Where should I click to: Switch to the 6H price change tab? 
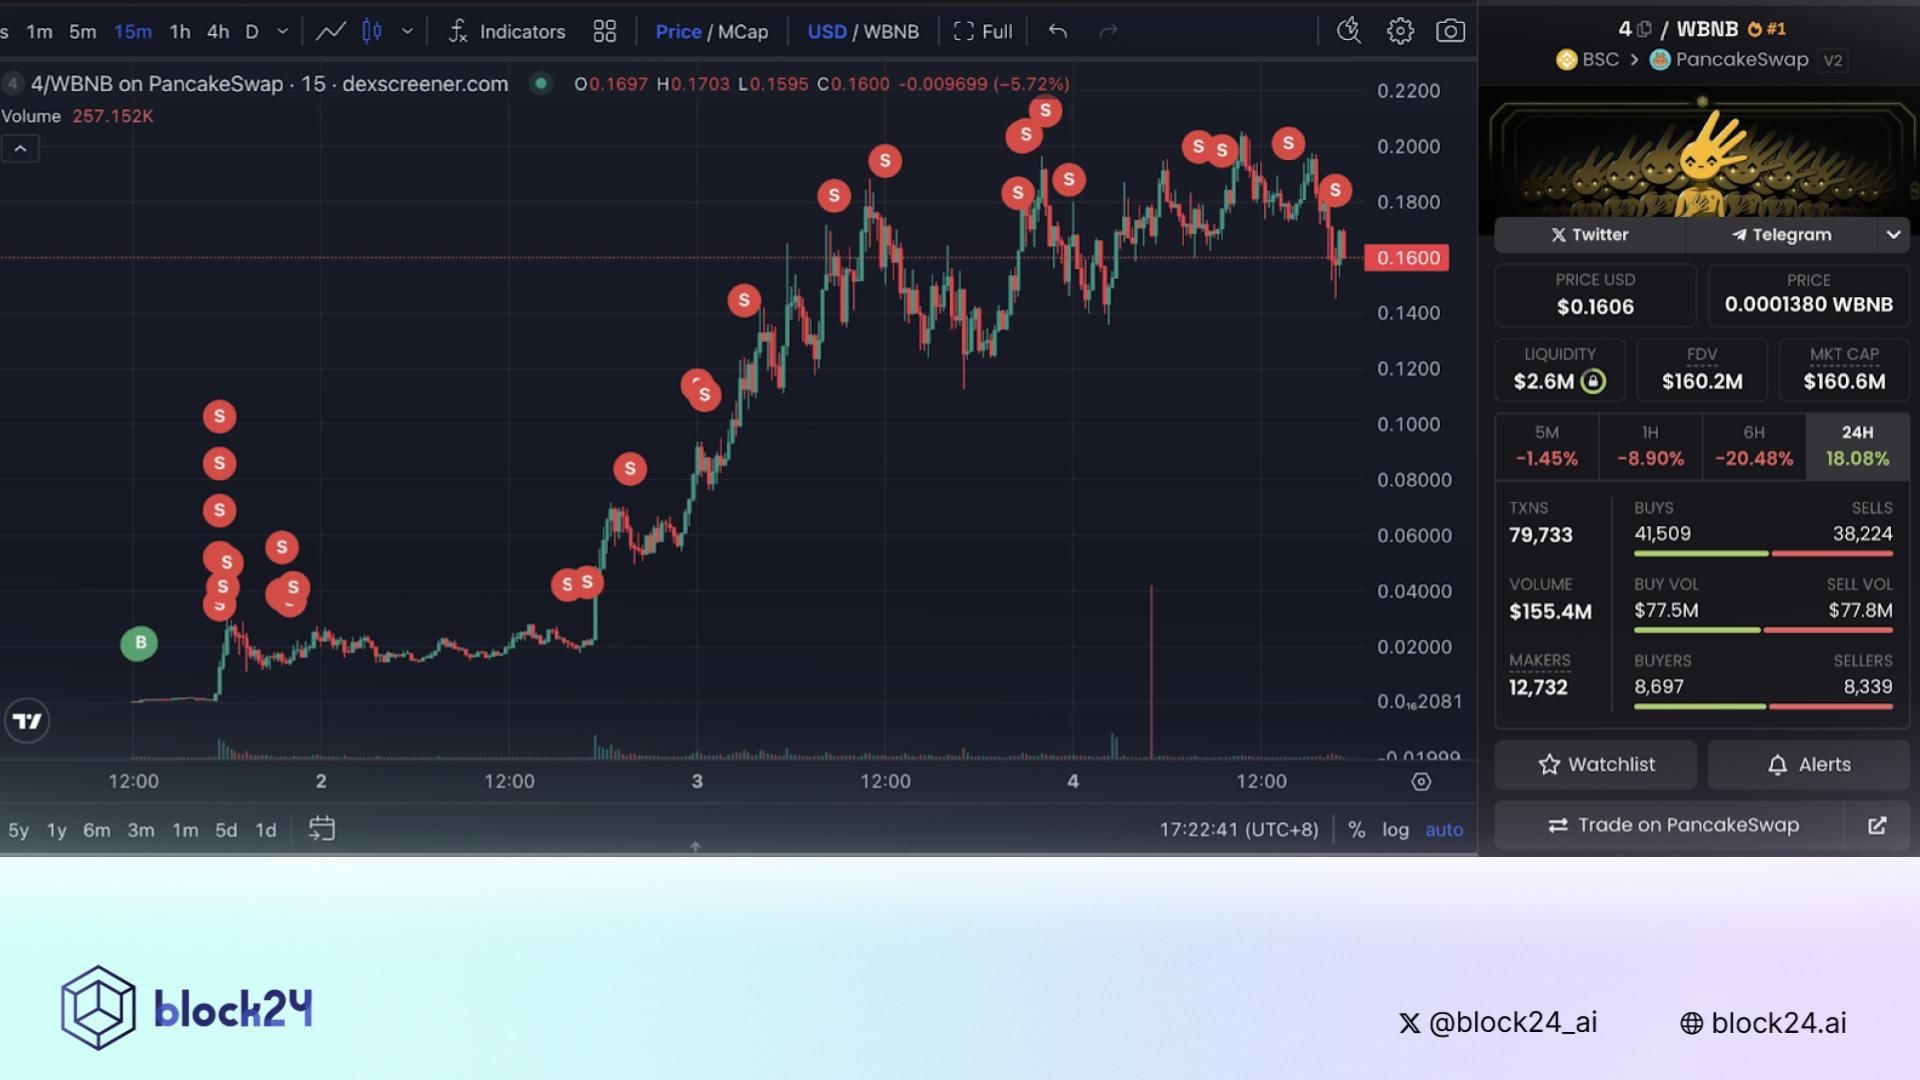[1753, 446]
